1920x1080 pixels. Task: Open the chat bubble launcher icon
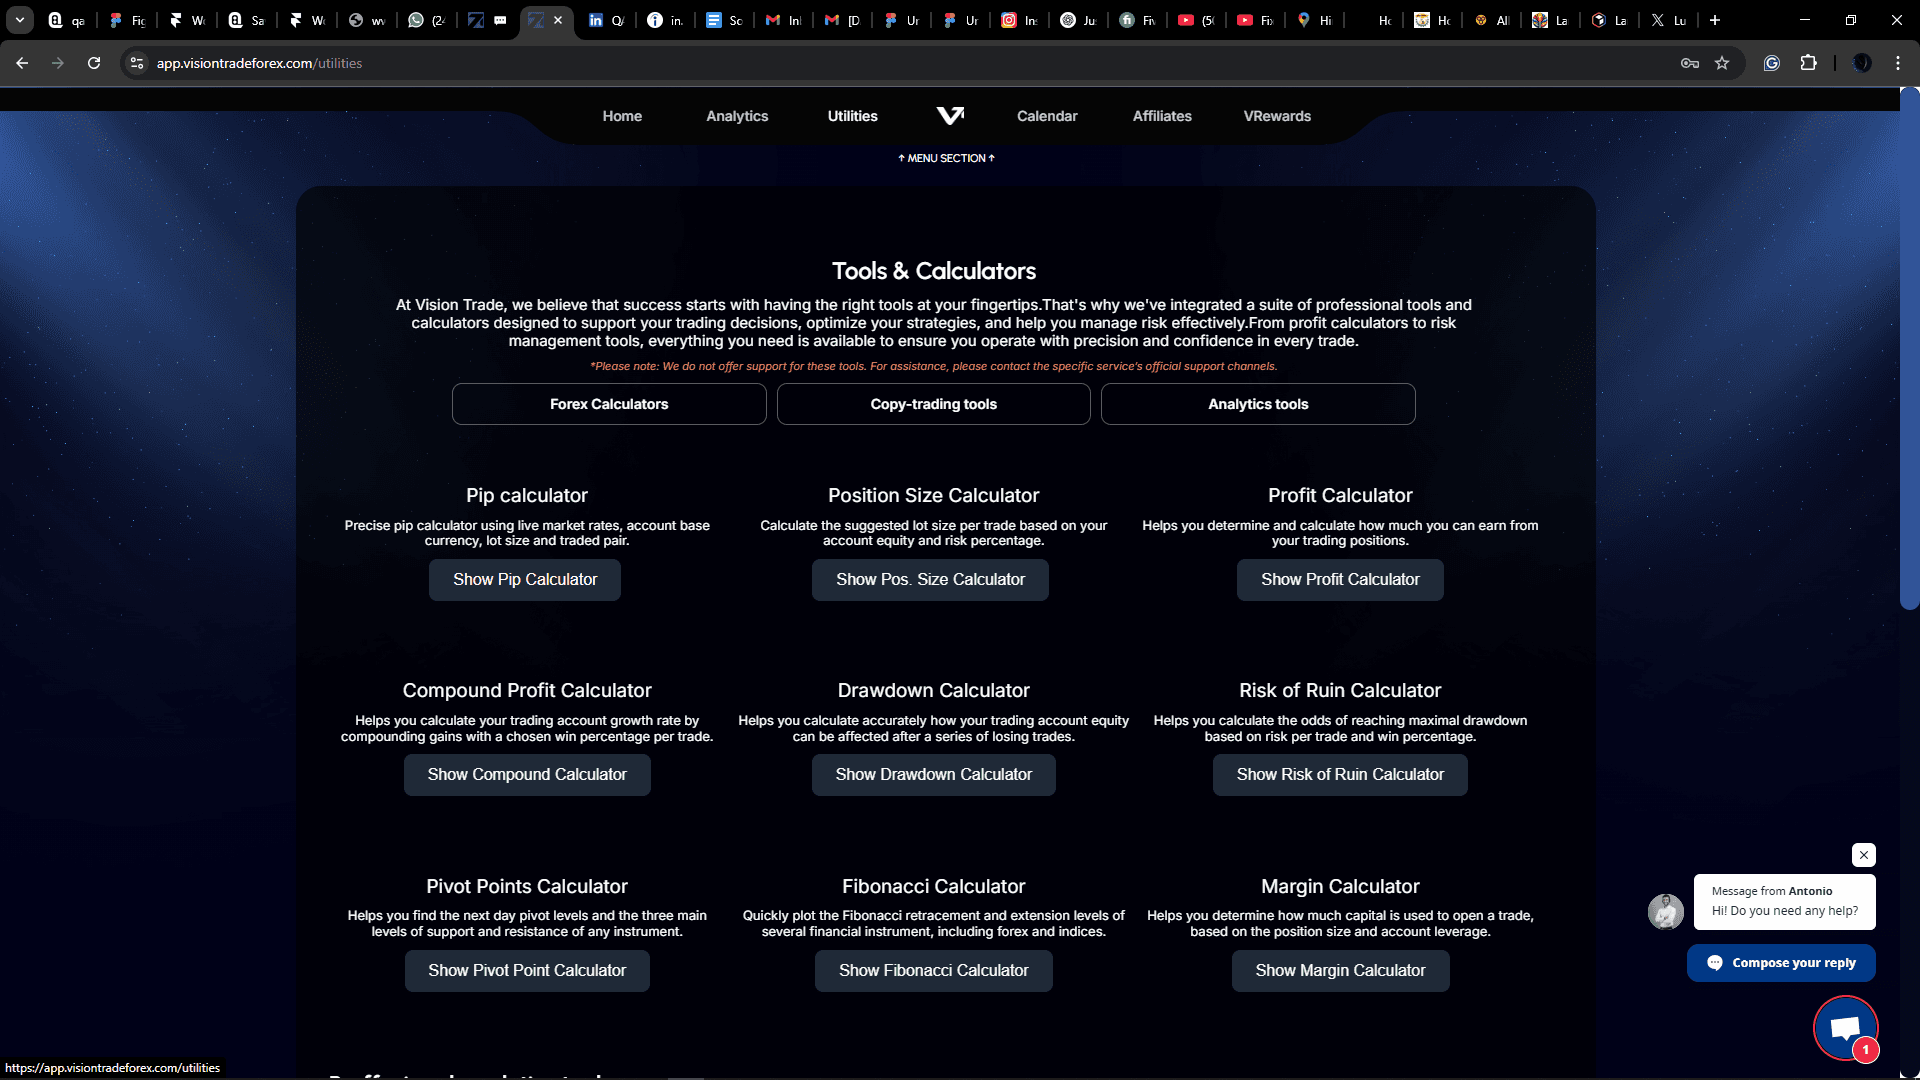[x=1845, y=1027]
